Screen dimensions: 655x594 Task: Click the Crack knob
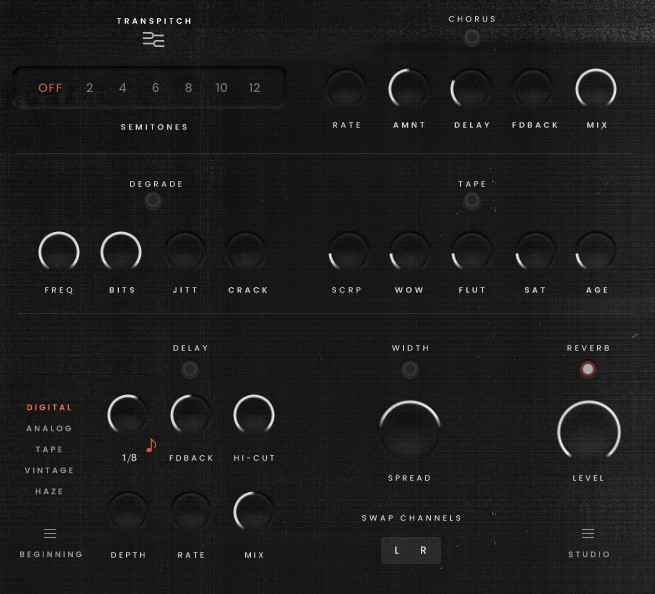[x=246, y=252]
